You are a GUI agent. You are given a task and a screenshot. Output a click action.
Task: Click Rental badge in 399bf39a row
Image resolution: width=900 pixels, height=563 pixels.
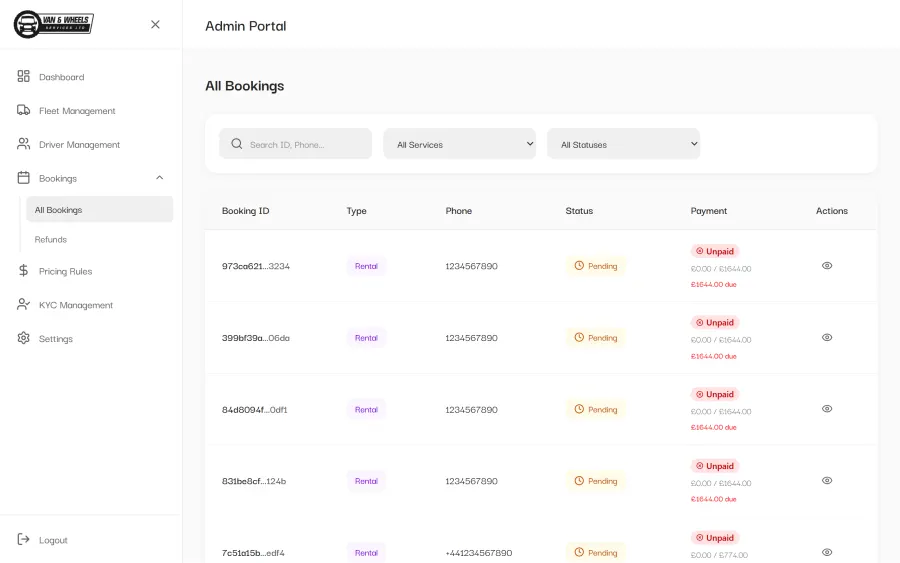click(x=366, y=338)
